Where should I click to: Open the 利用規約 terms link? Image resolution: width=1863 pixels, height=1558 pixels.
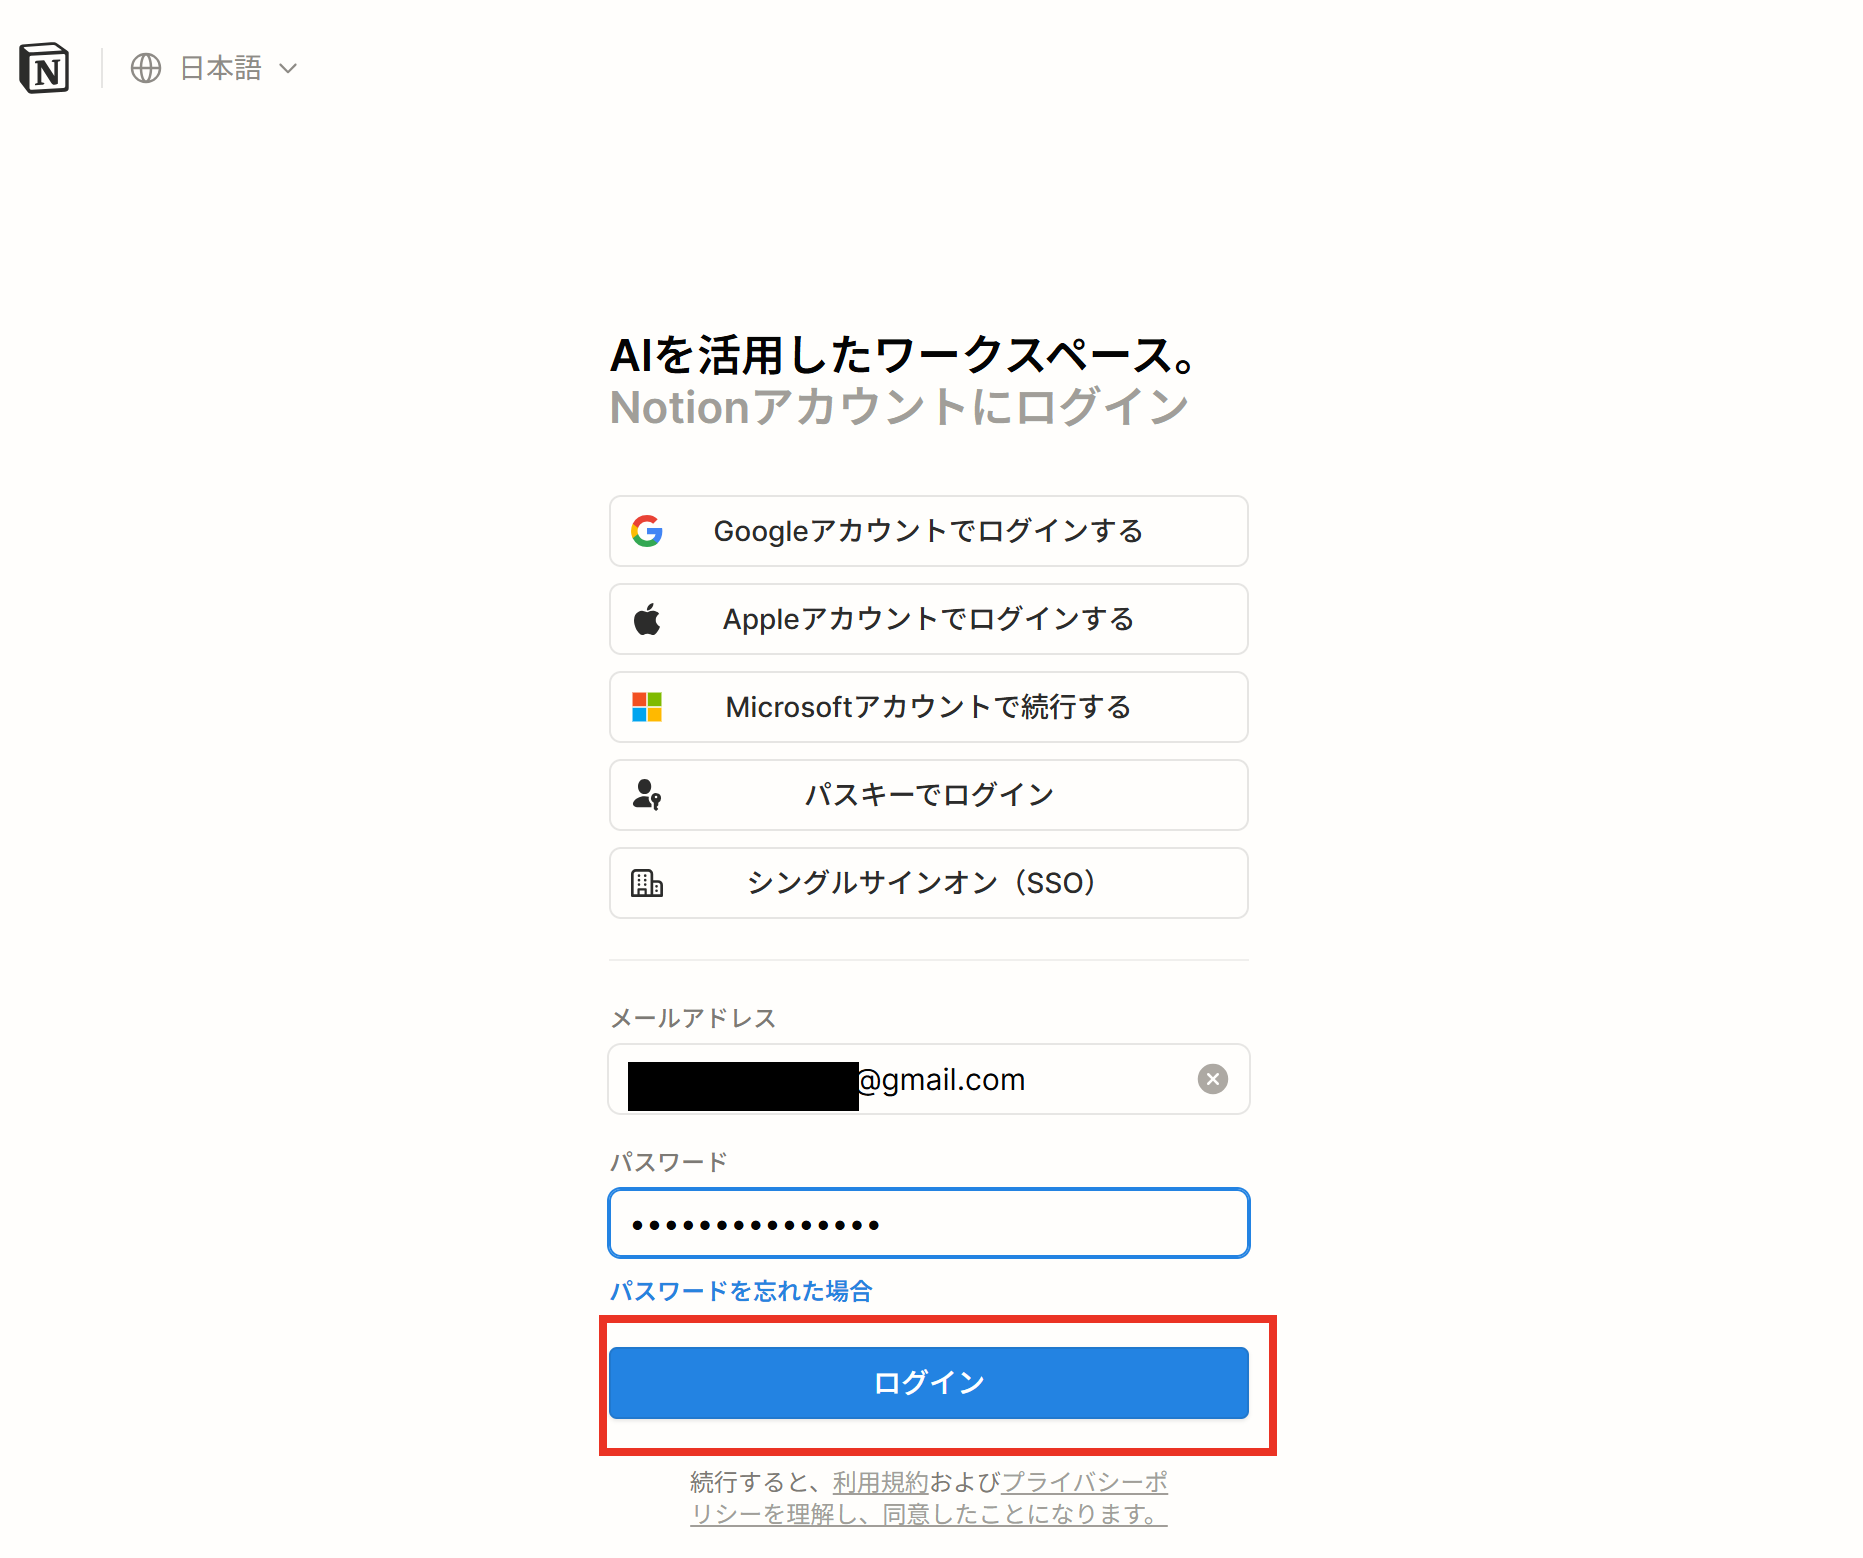point(880,1482)
